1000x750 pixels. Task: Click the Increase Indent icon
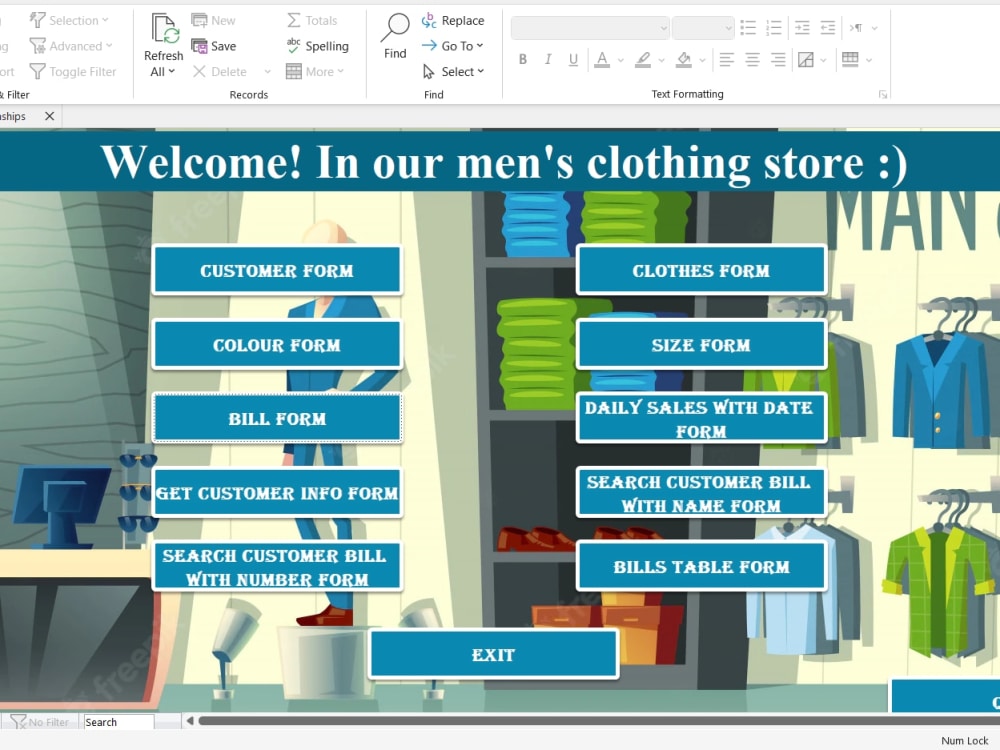pos(802,27)
